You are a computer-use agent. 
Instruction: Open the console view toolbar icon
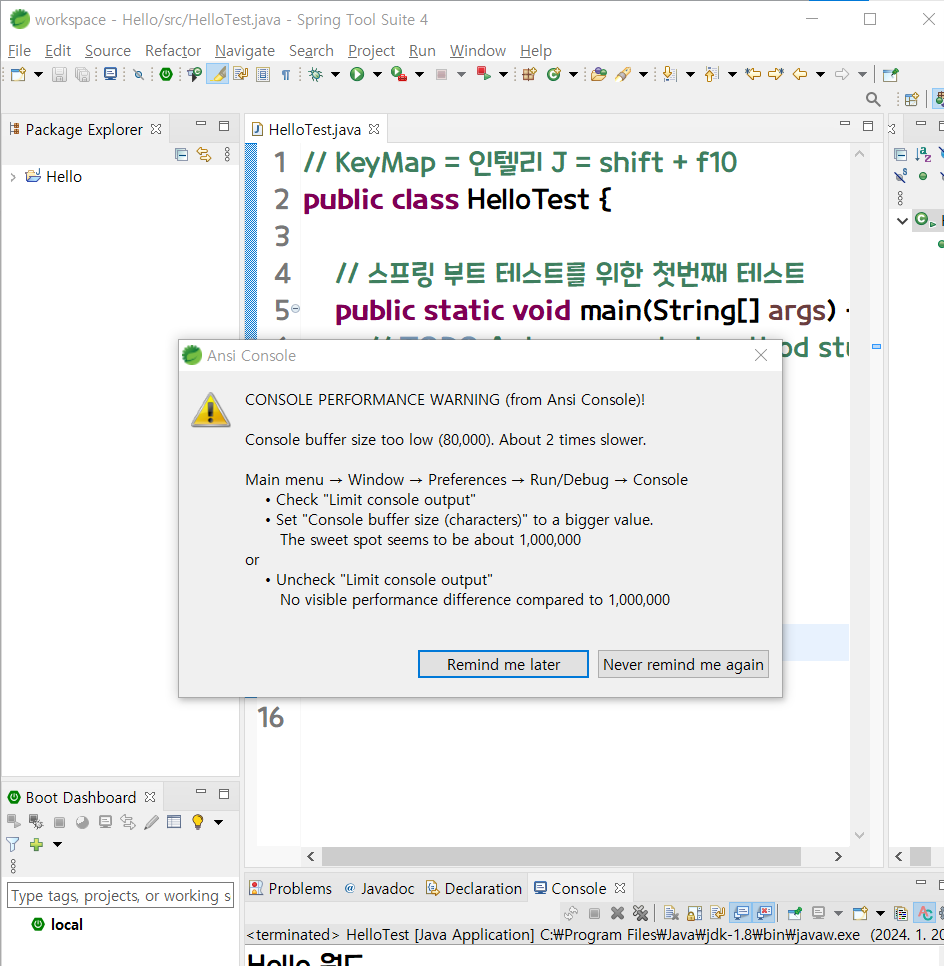[111, 75]
